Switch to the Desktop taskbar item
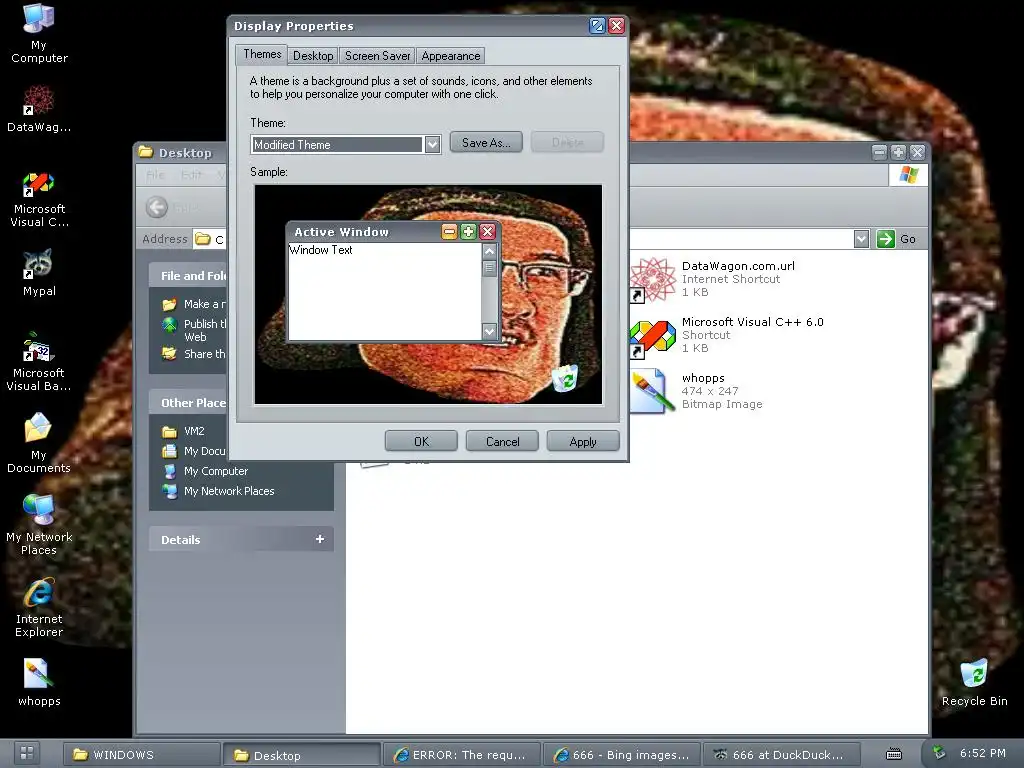Image resolution: width=1024 pixels, height=768 pixels. [x=302, y=755]
